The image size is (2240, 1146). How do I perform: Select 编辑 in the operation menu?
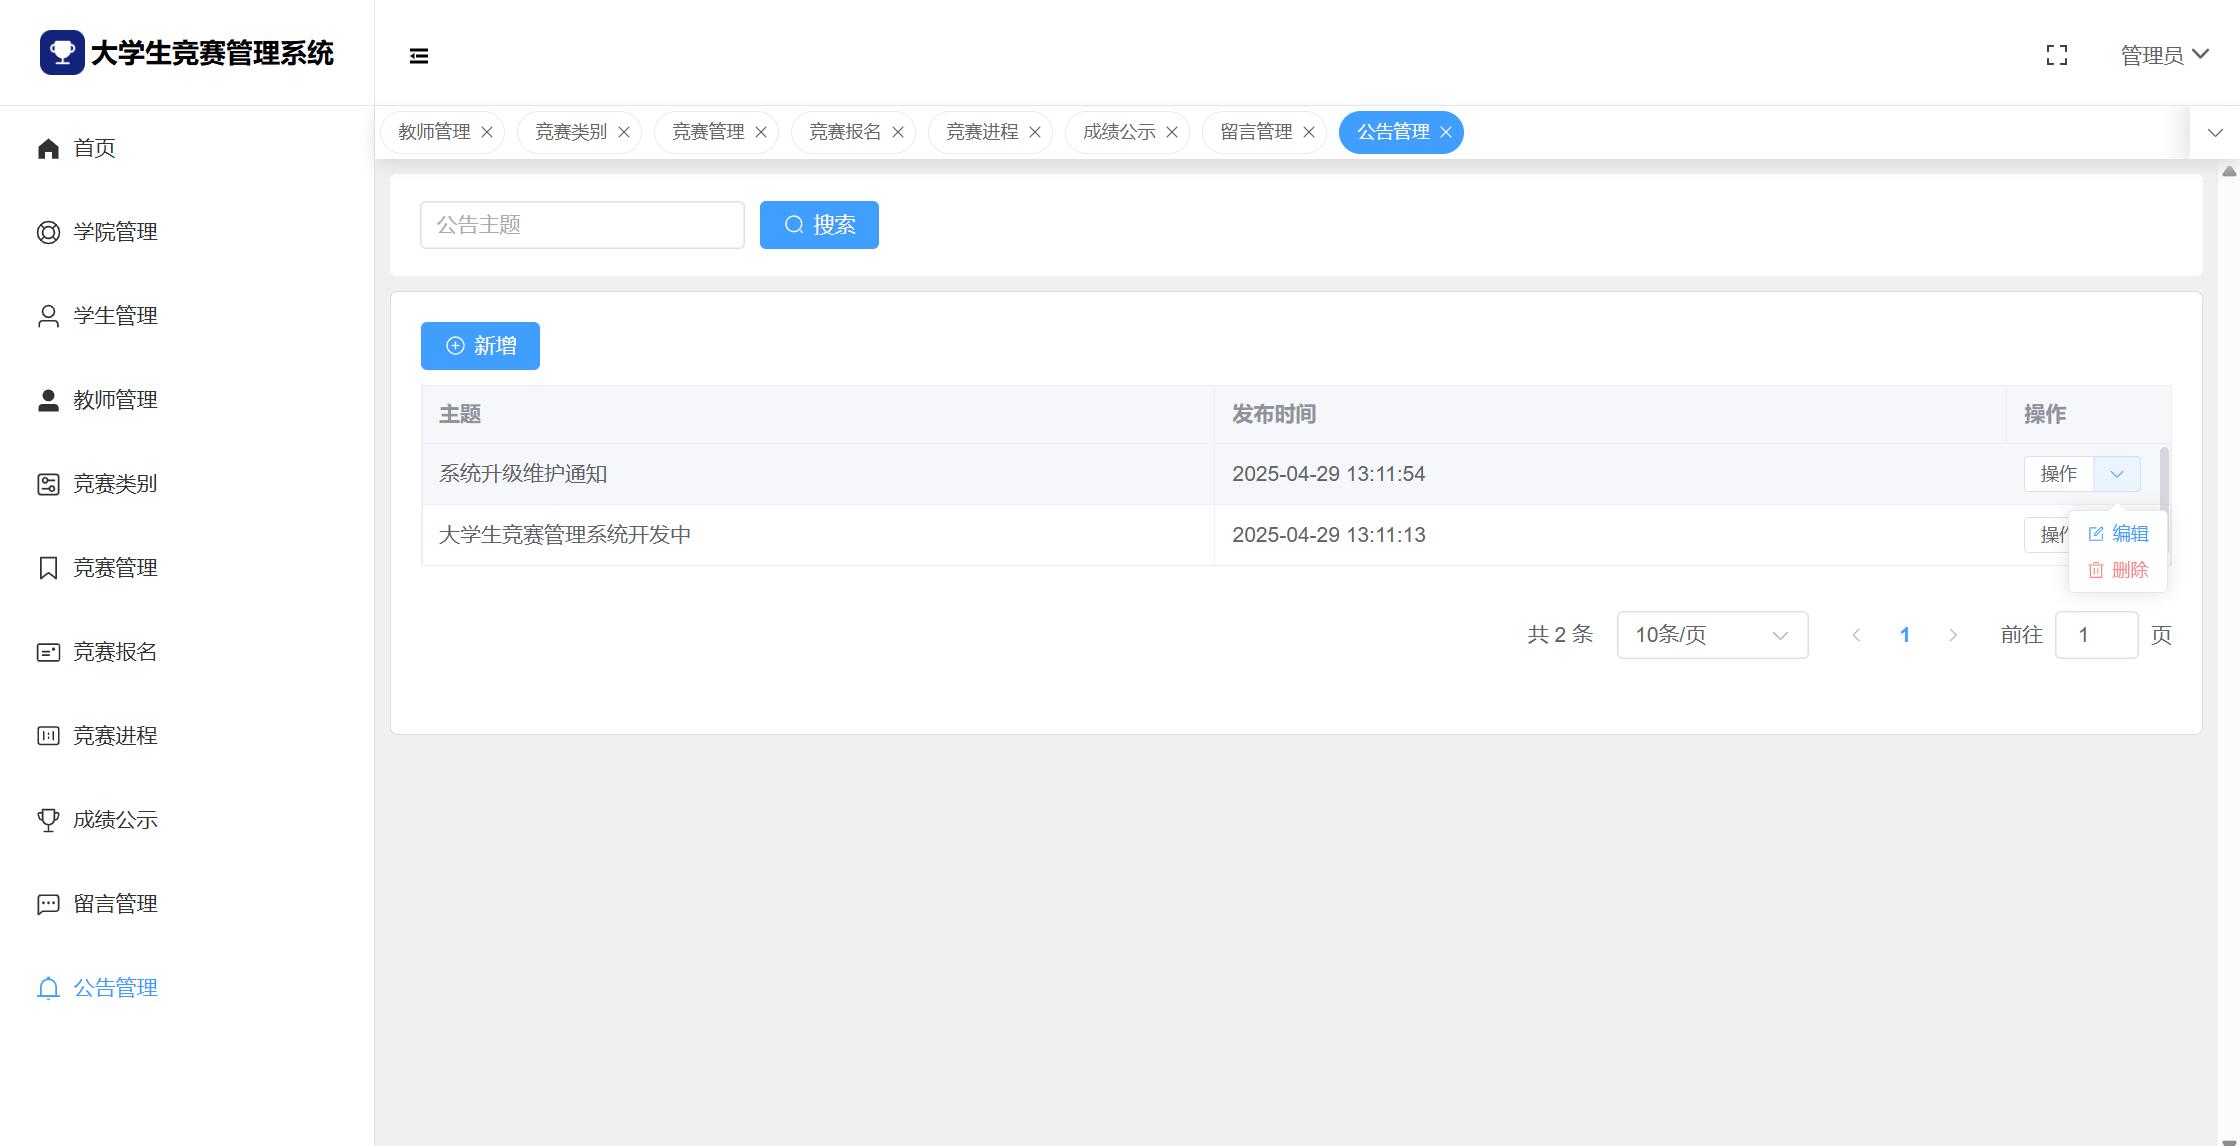2119,534
